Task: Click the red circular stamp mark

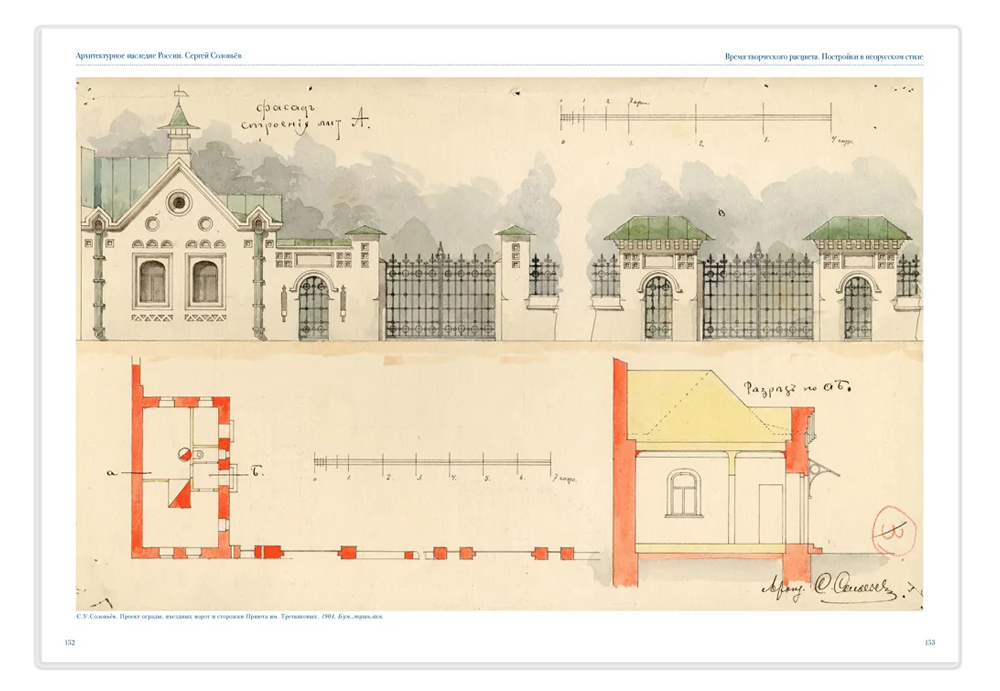Action: coord(894,531)
